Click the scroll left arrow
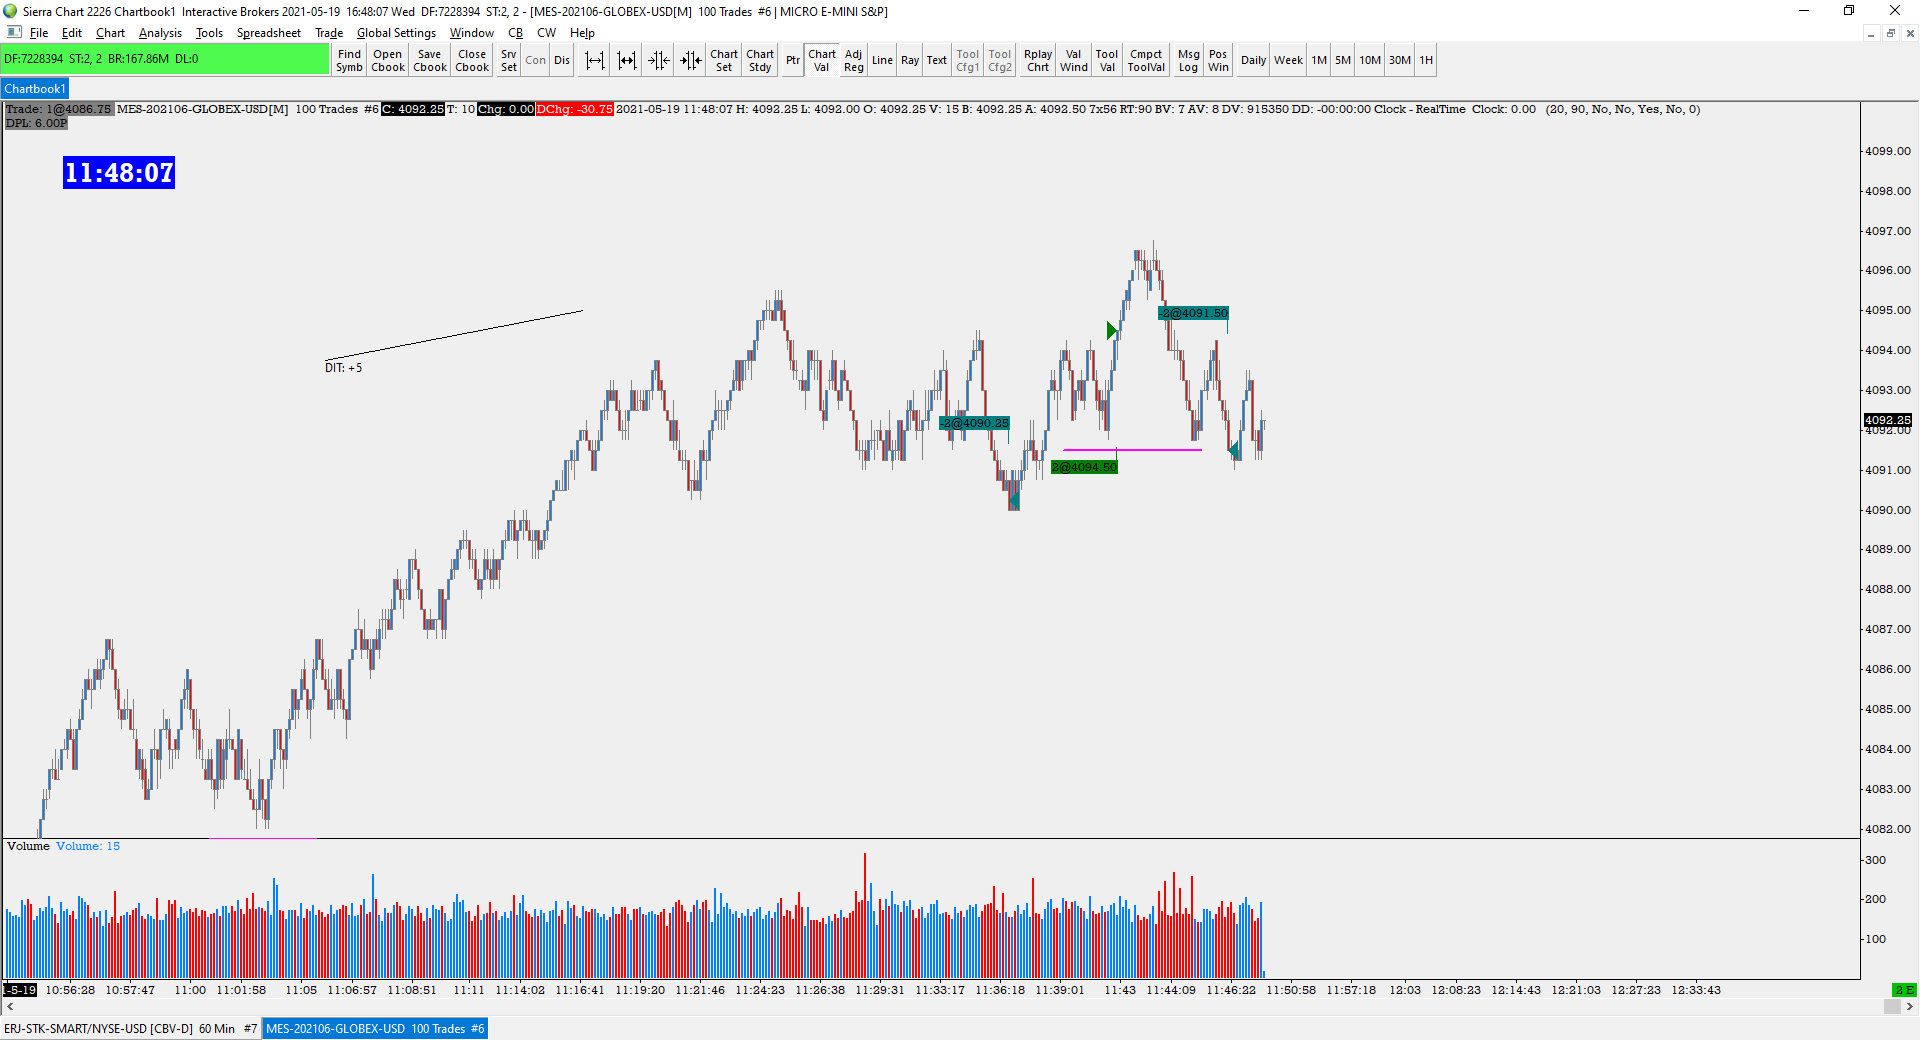 (10, 1007)
